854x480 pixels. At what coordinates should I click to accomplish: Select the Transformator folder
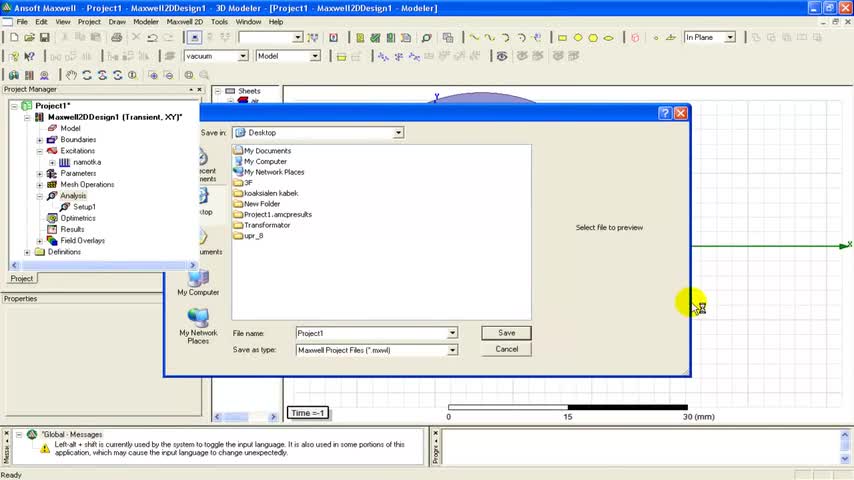pyautogui.click(x=267, y=225)
